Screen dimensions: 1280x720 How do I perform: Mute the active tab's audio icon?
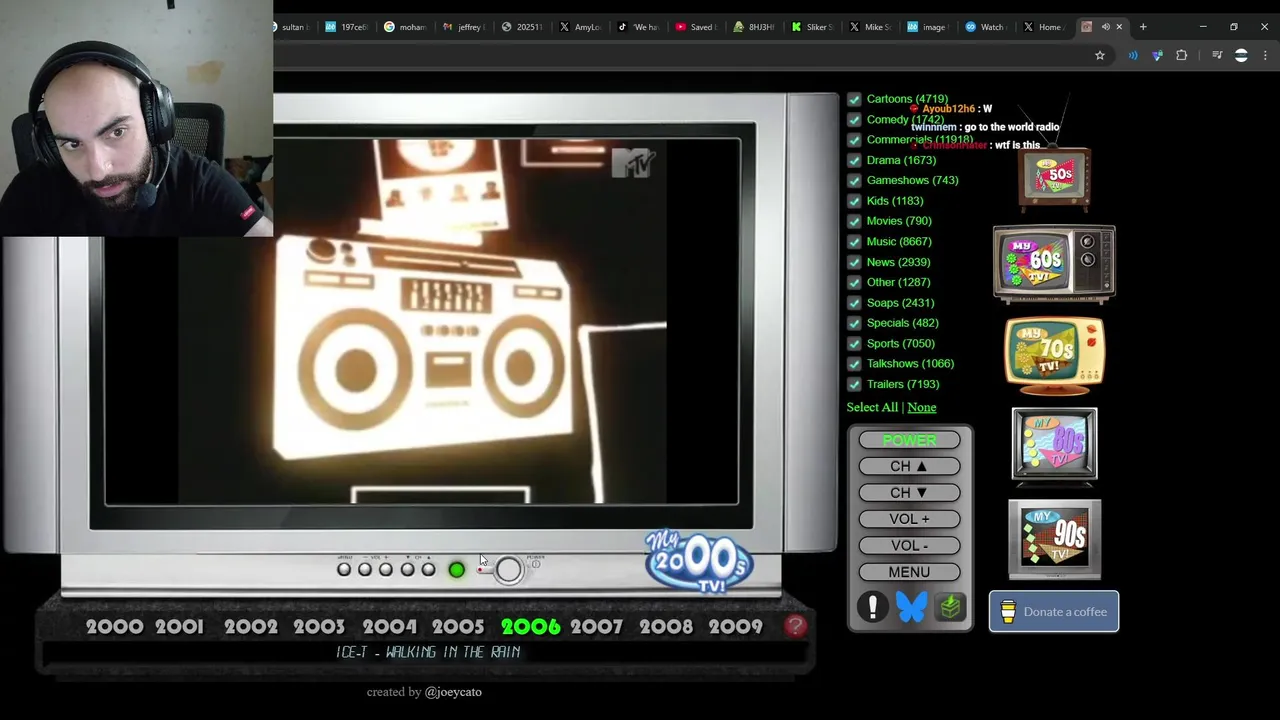1105,27
